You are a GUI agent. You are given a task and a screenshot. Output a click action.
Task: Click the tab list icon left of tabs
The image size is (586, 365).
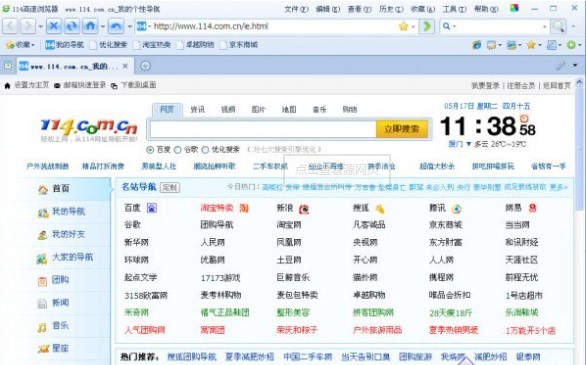tap(8, 65)
